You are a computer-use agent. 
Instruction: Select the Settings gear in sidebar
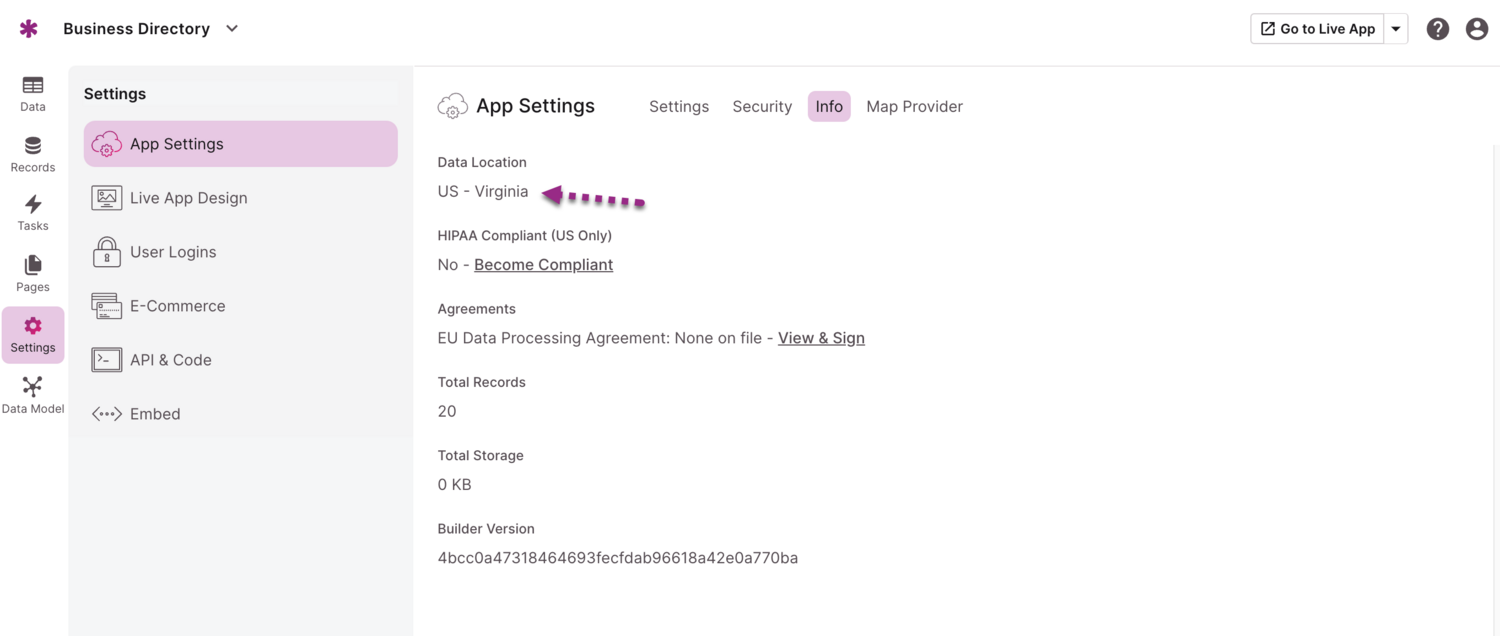tap(33, 335)
